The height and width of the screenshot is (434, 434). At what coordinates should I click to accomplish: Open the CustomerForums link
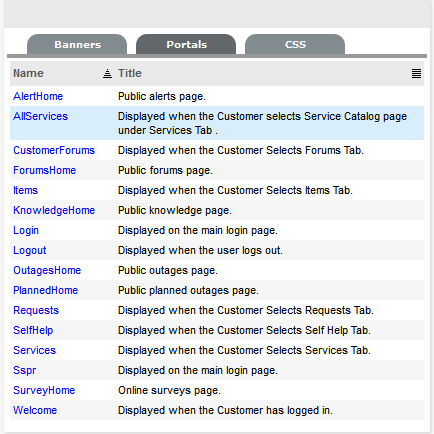click(54, 150)
